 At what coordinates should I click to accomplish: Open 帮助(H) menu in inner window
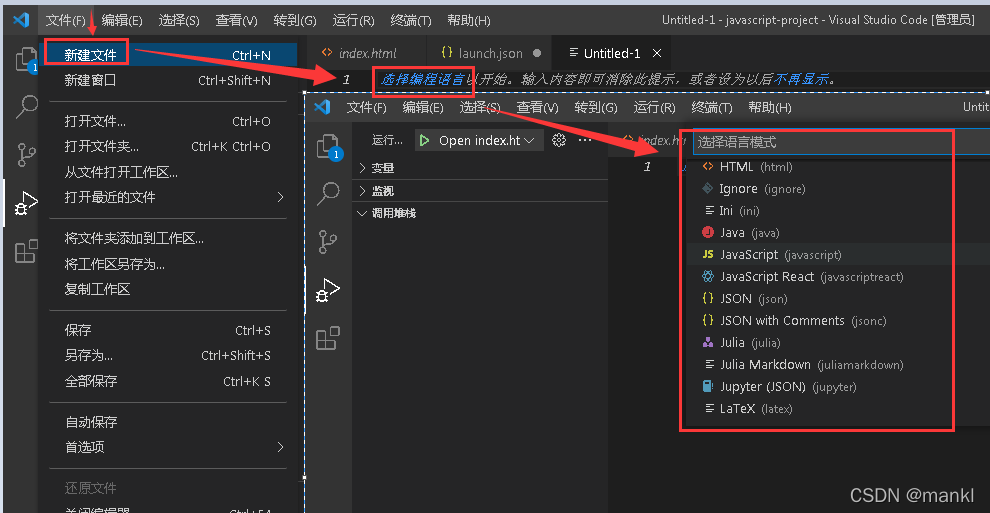[770, 107]
